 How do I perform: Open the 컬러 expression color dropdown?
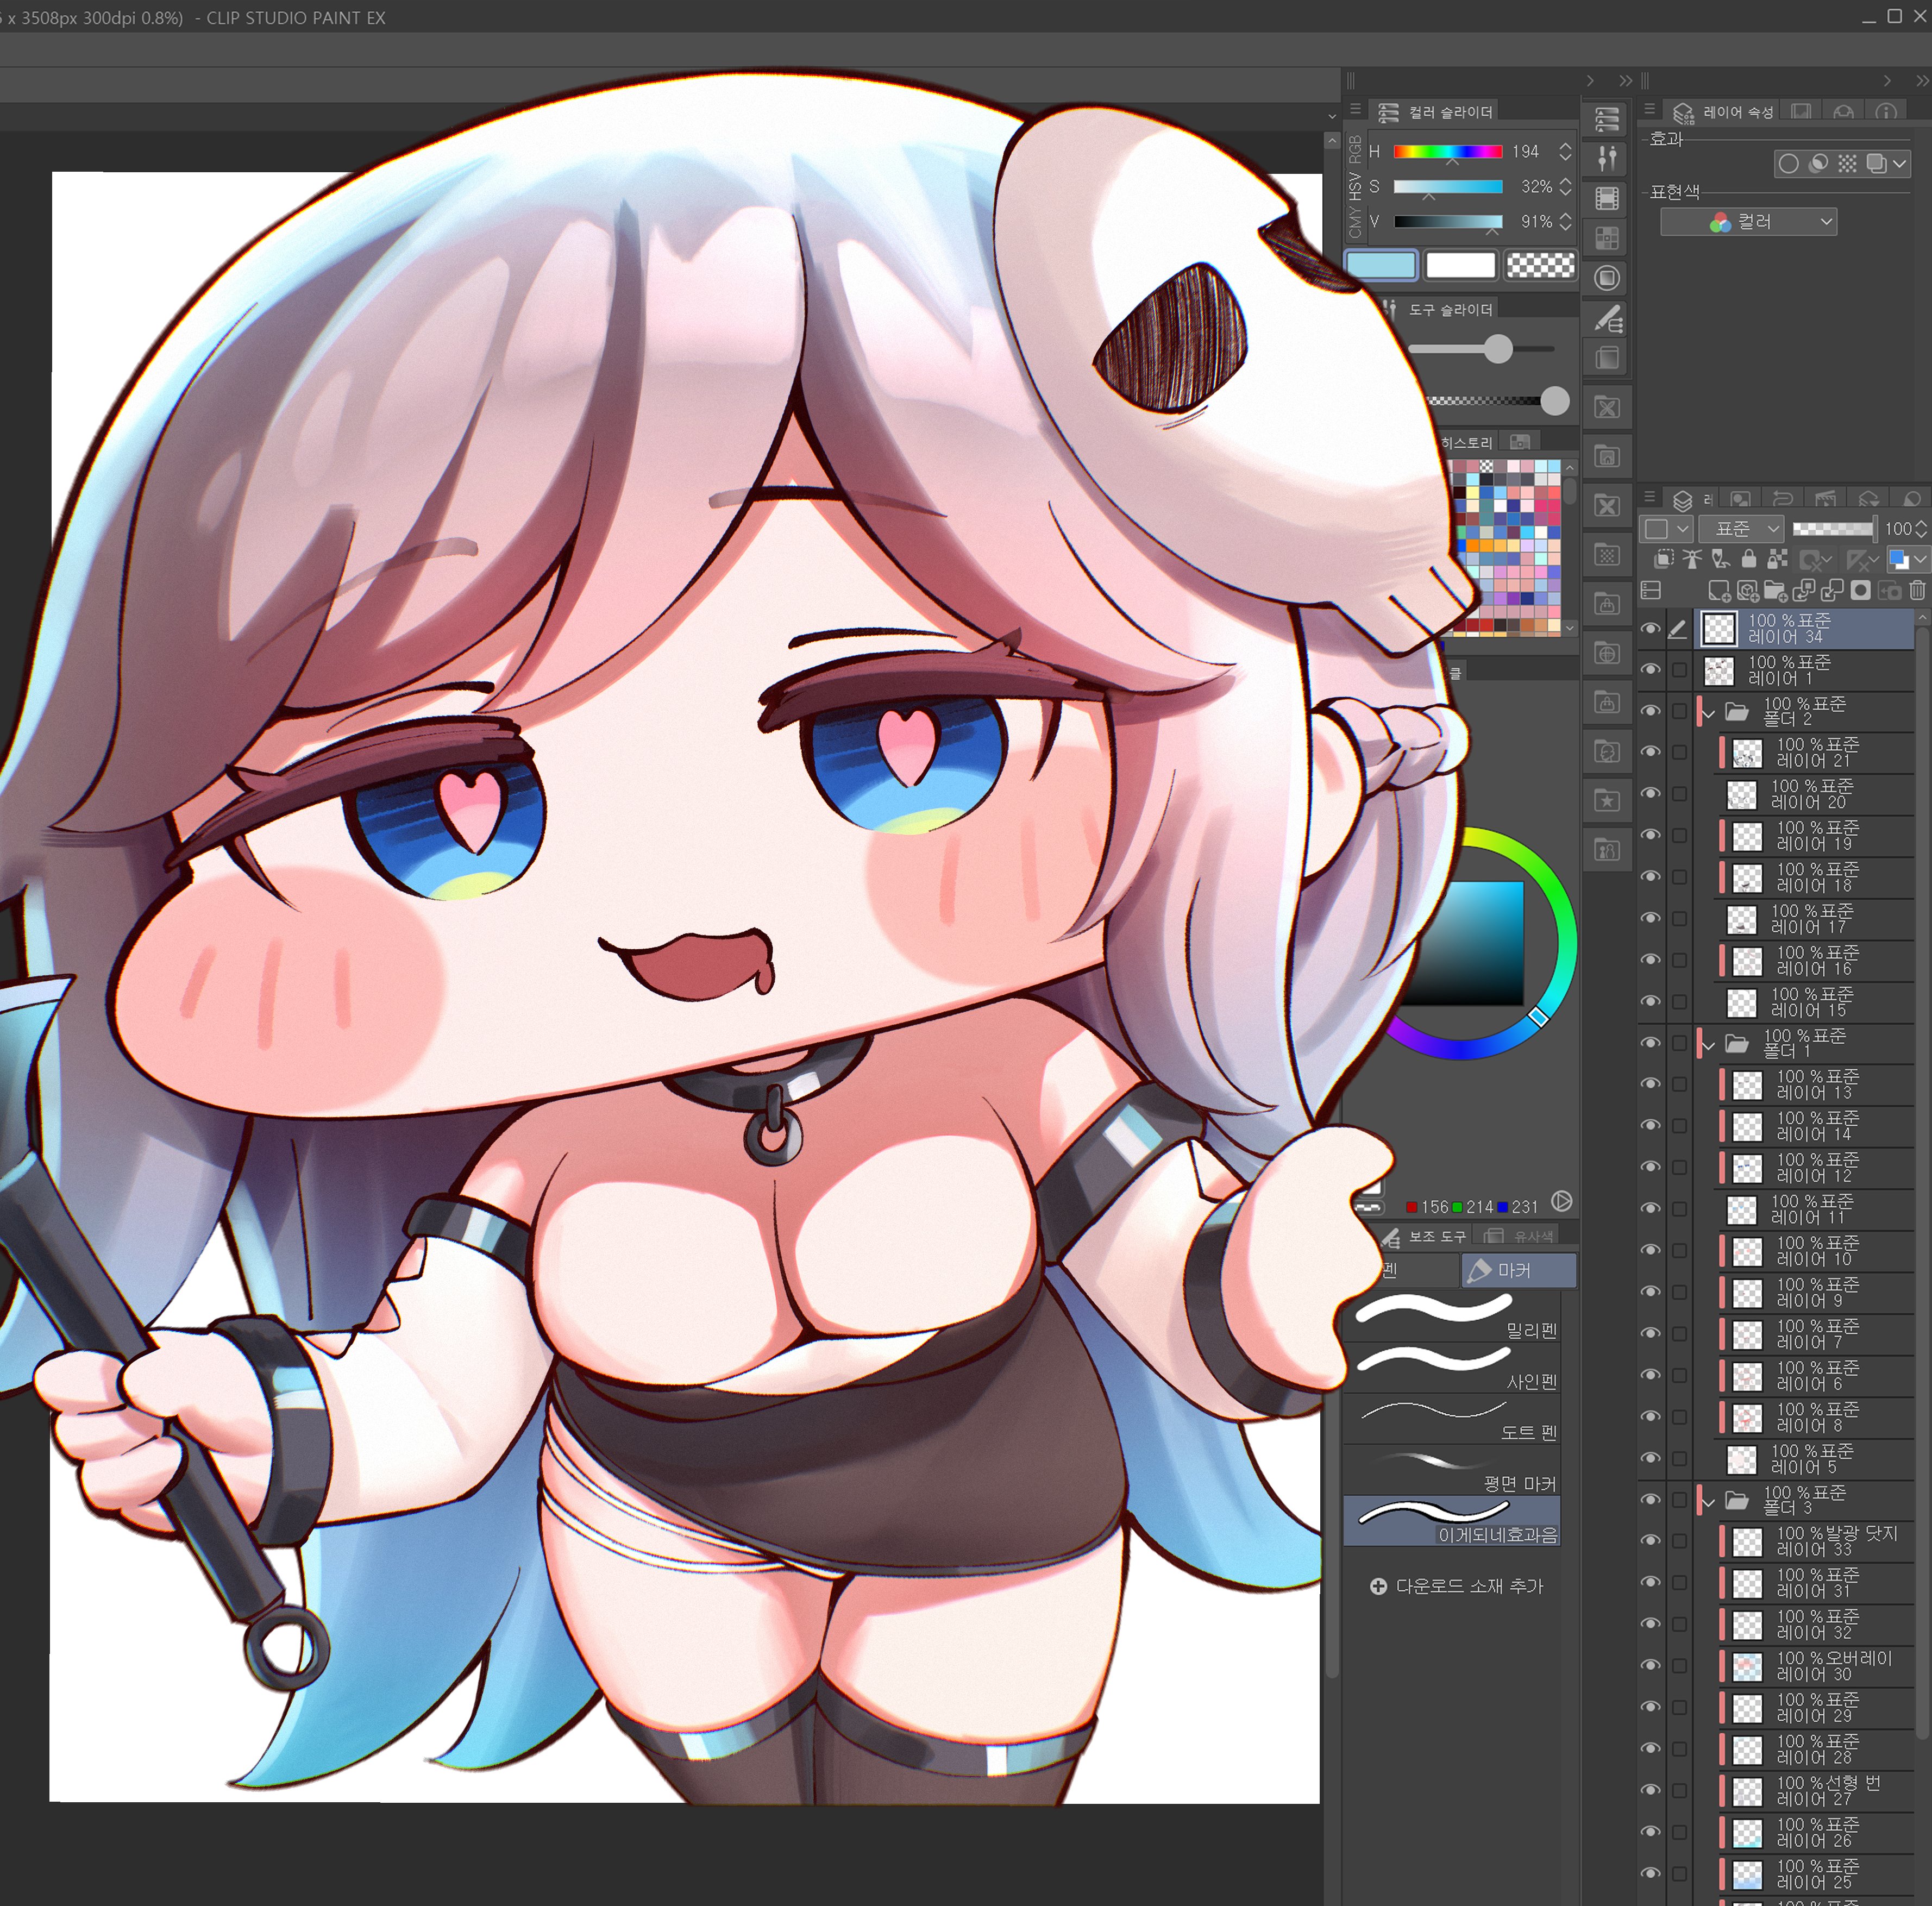pyautogui.click(x=1748, y=222)
